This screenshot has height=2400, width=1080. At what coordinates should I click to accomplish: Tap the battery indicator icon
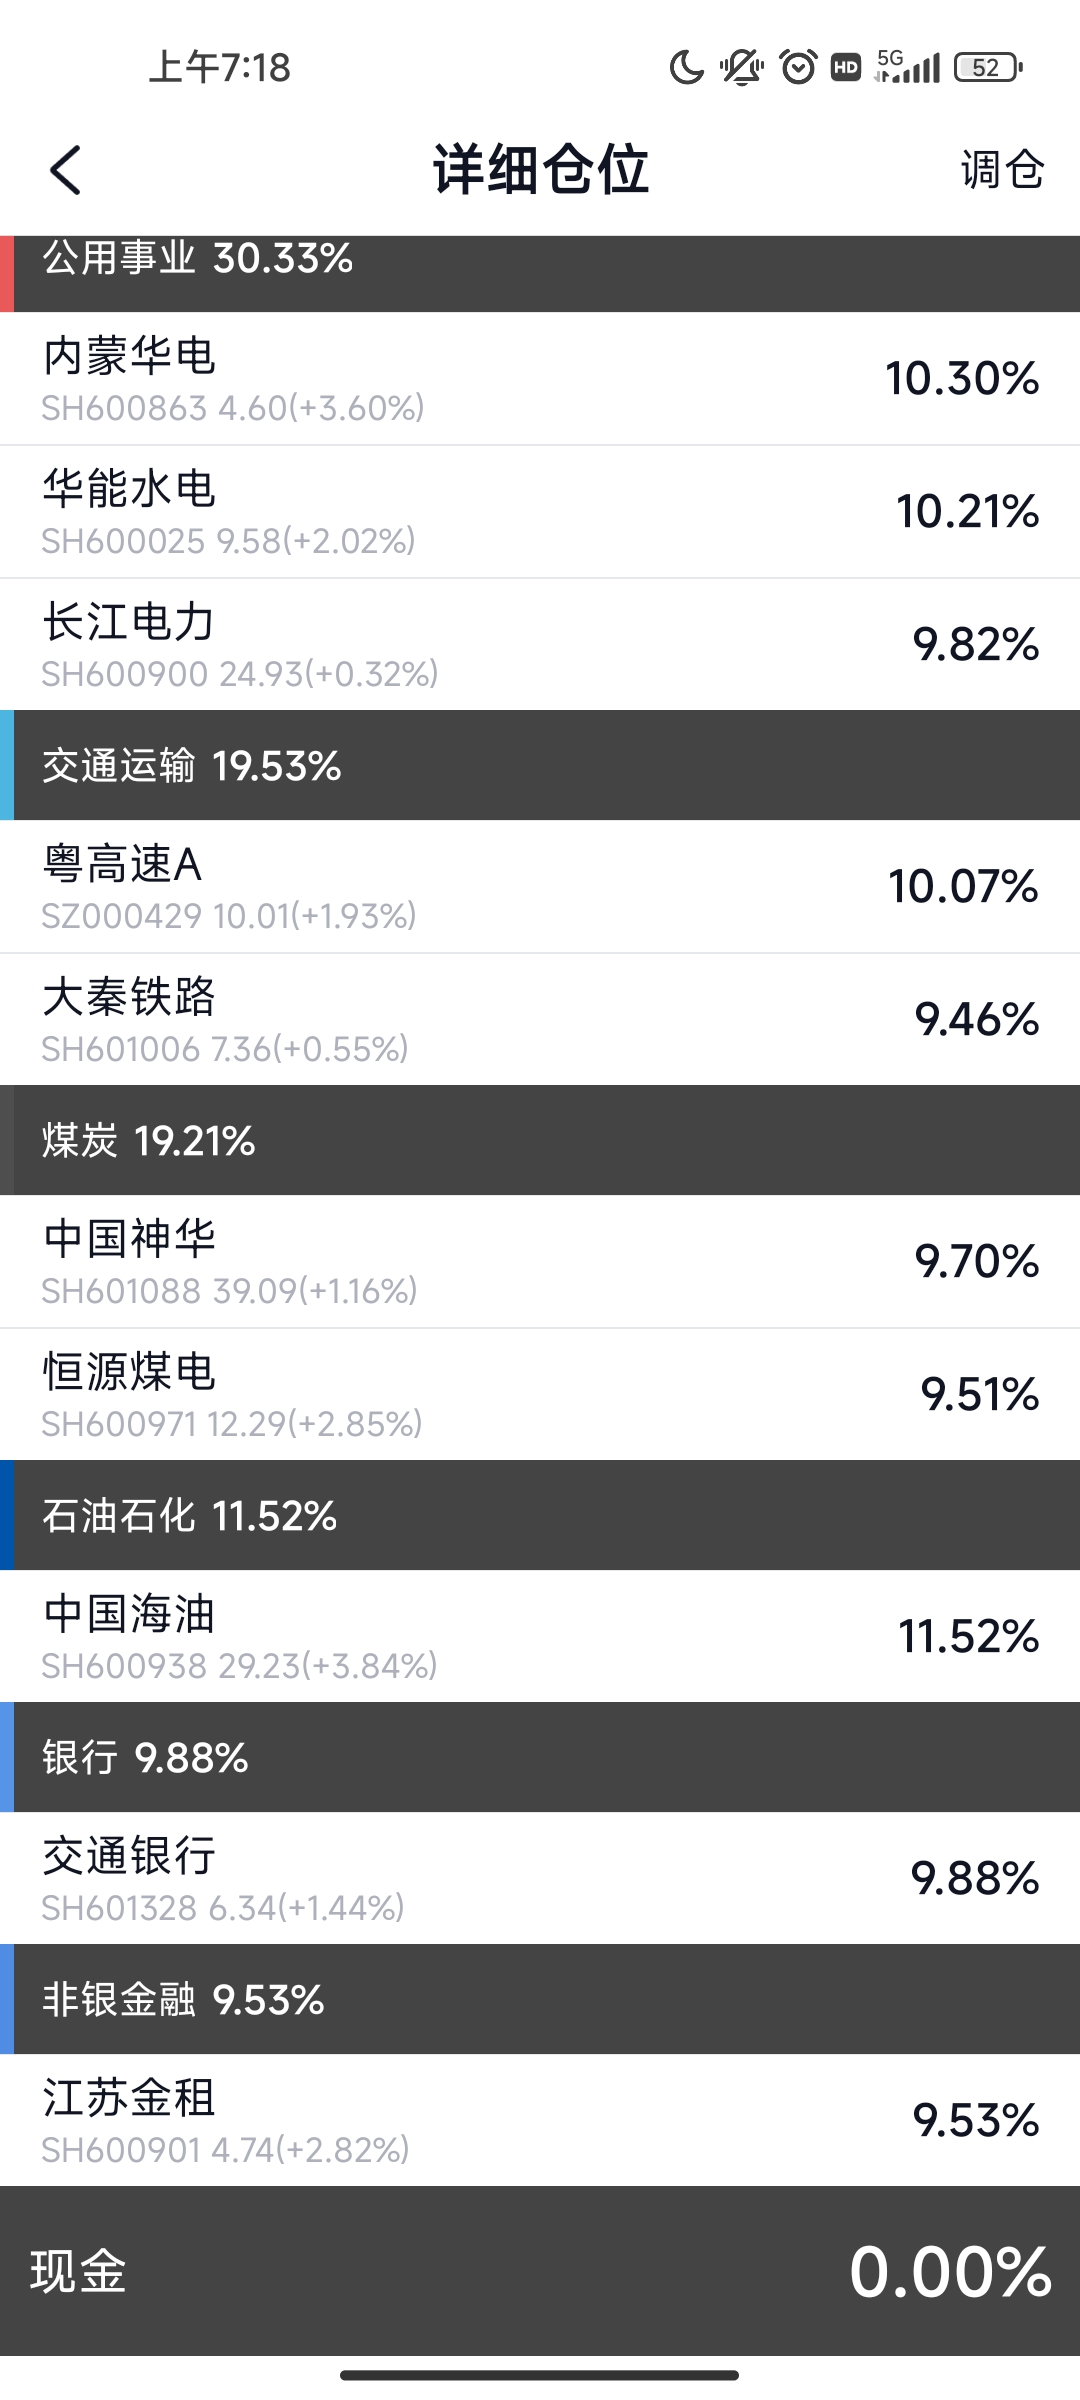click(x=988, y=67)
